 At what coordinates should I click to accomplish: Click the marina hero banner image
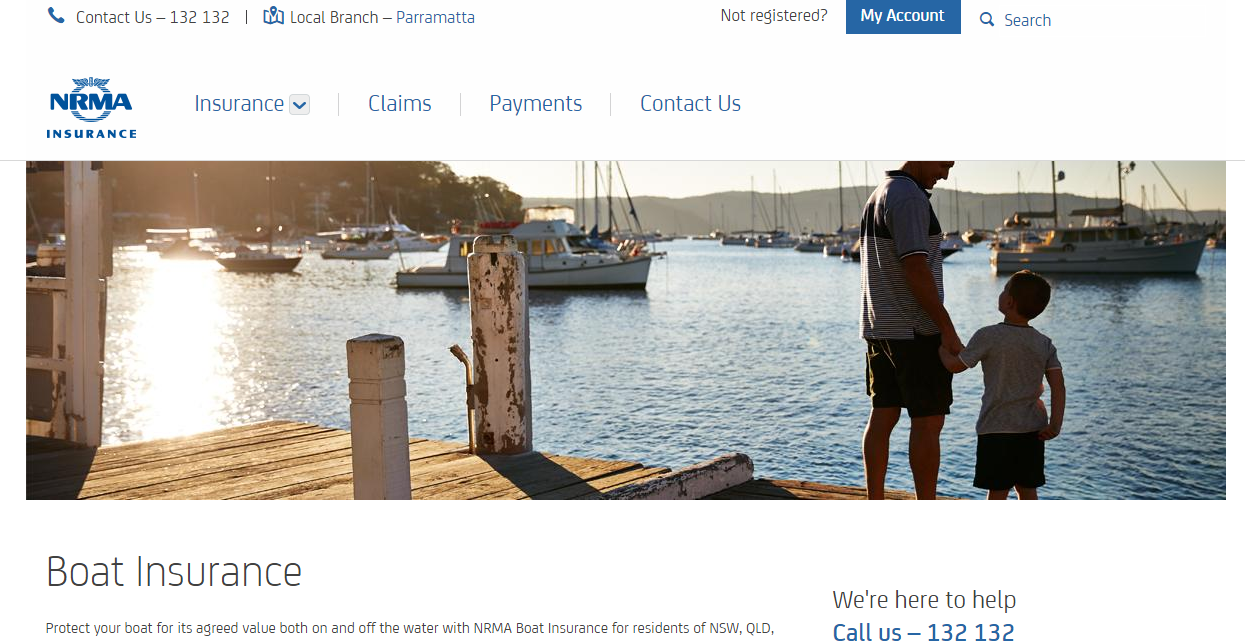coord(626,330)
